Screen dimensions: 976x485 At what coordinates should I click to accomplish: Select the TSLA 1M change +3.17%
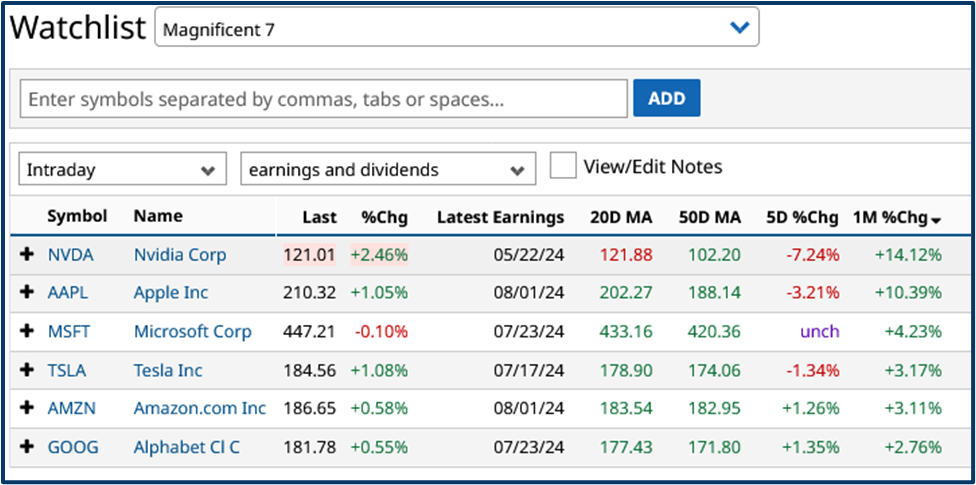click(x=913, y=371)
